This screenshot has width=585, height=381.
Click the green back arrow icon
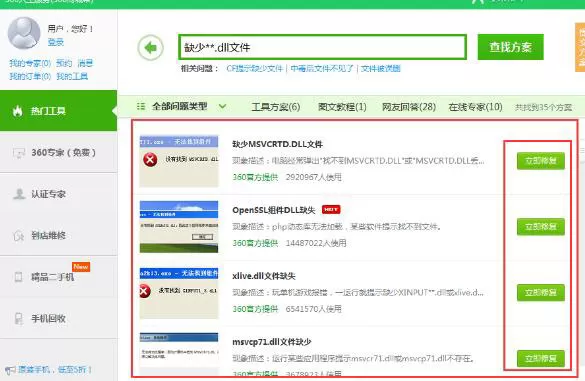150,47
